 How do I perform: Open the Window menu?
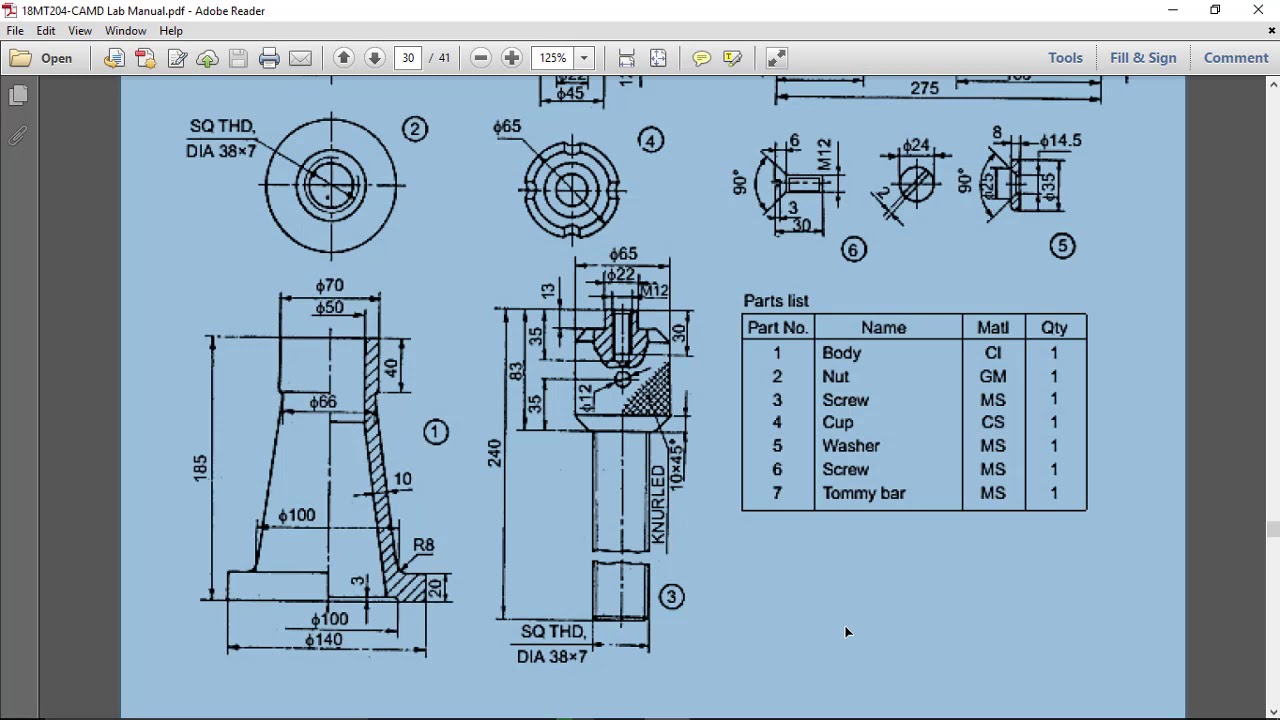(x=126, y=31)
